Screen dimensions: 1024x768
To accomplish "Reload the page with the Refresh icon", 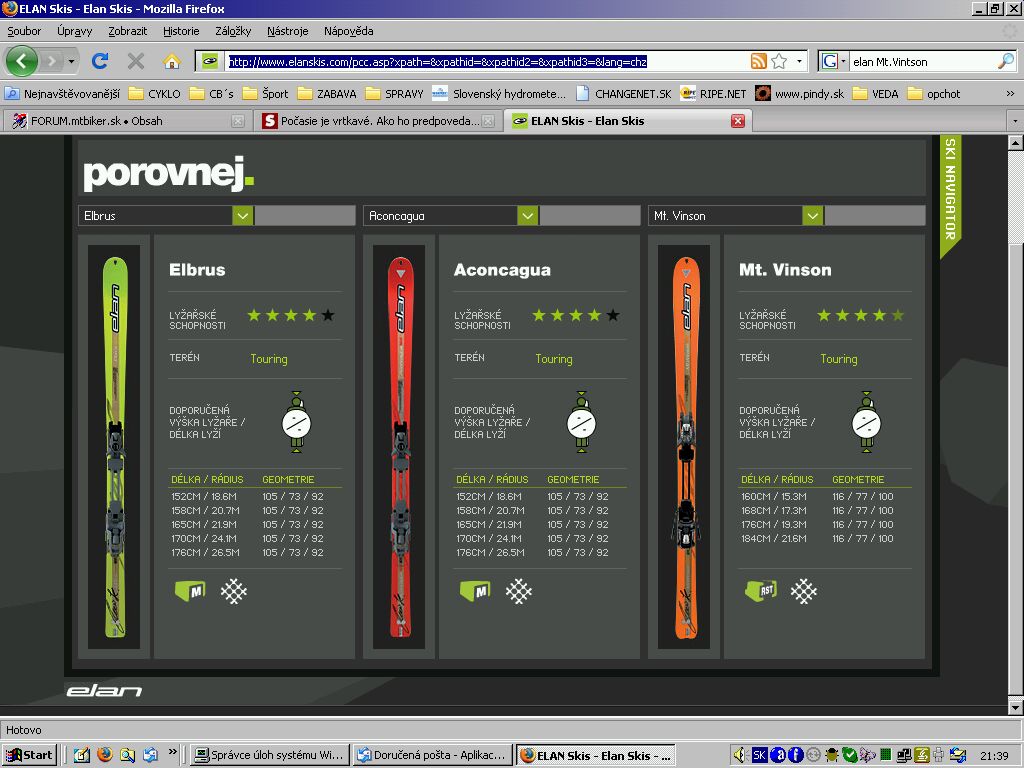I will (x=100, y=61).
